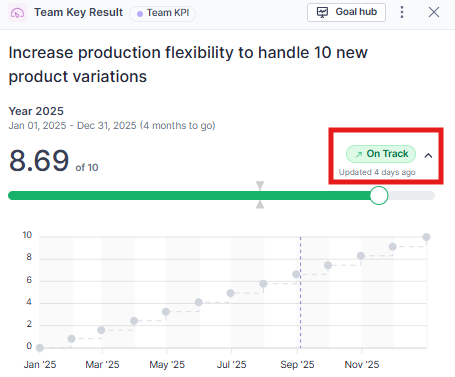Click the purple dashed current date line
455x377 pixels.
tap(300, 292)
